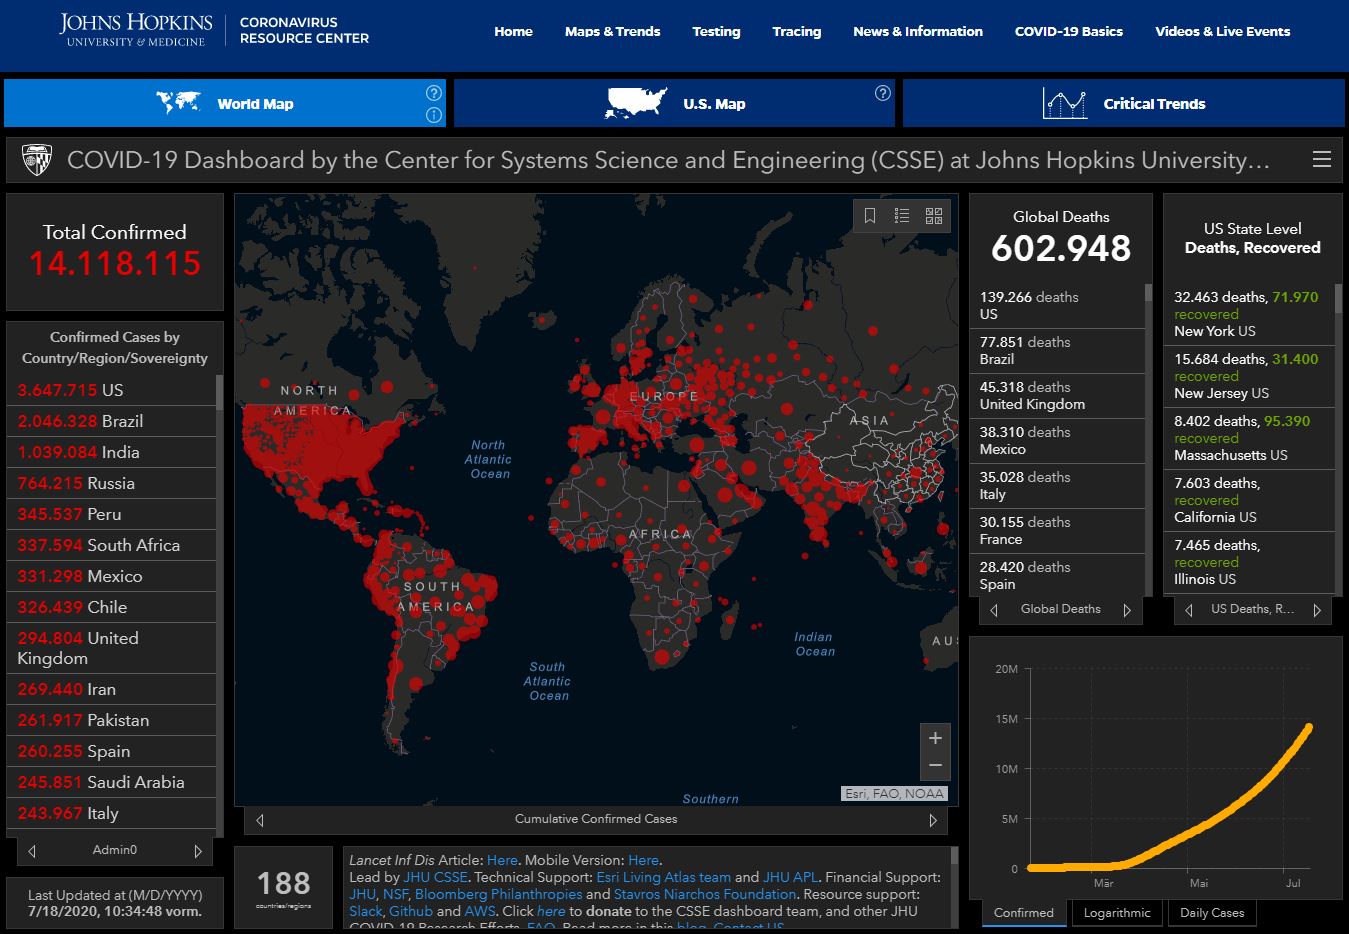Click the U.S. Map help question-mark icon
This screenshot has width=1349, height=934.
pos(883,93)
